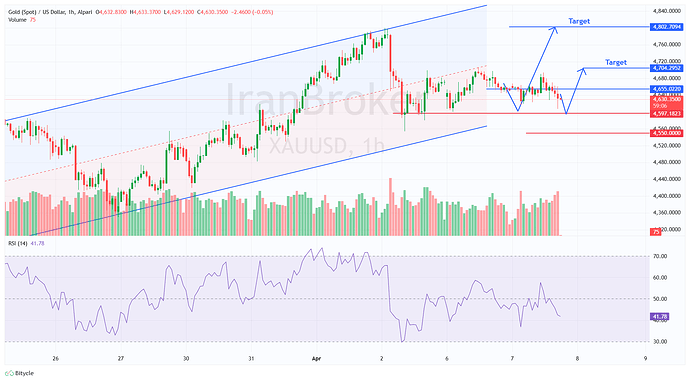Click the 4,400.0000 price axis tick

point(667,196)
